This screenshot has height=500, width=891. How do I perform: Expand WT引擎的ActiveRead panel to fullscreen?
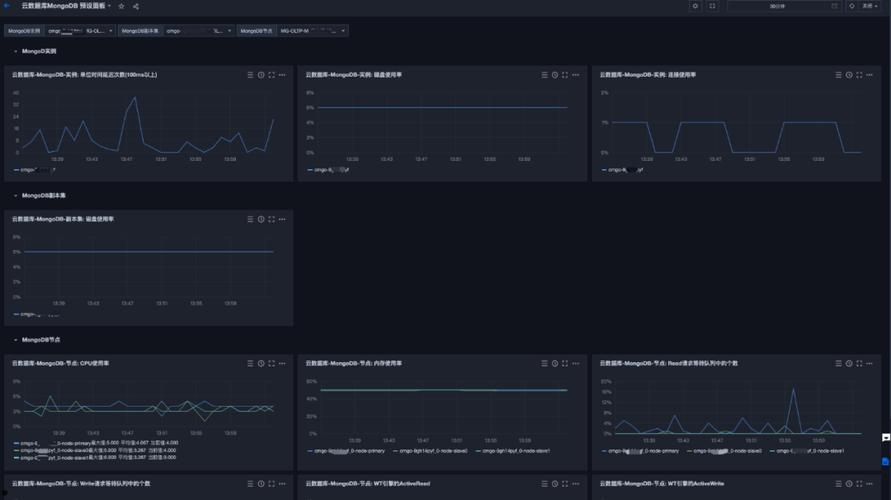click(565, 484)
